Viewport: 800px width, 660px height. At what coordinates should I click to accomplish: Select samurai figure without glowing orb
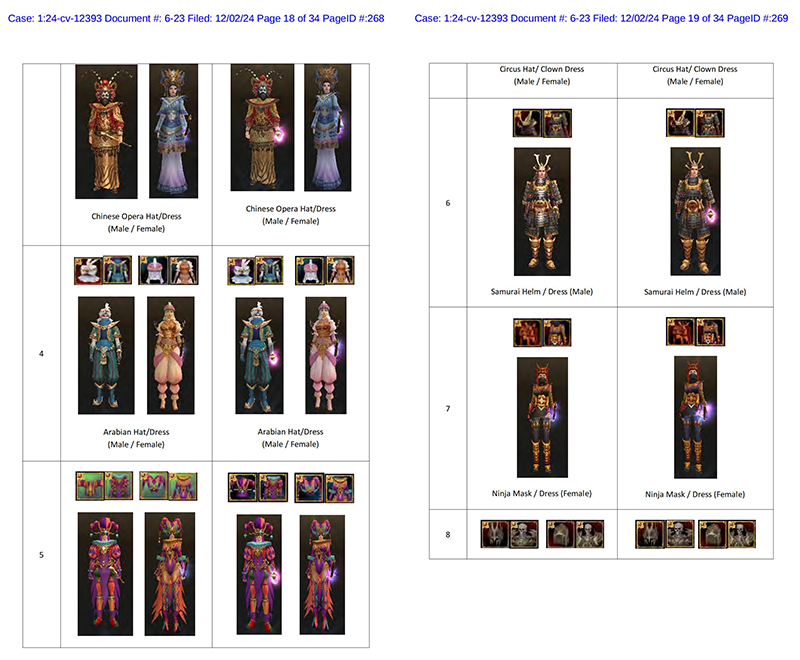click(x=542, y=212)
